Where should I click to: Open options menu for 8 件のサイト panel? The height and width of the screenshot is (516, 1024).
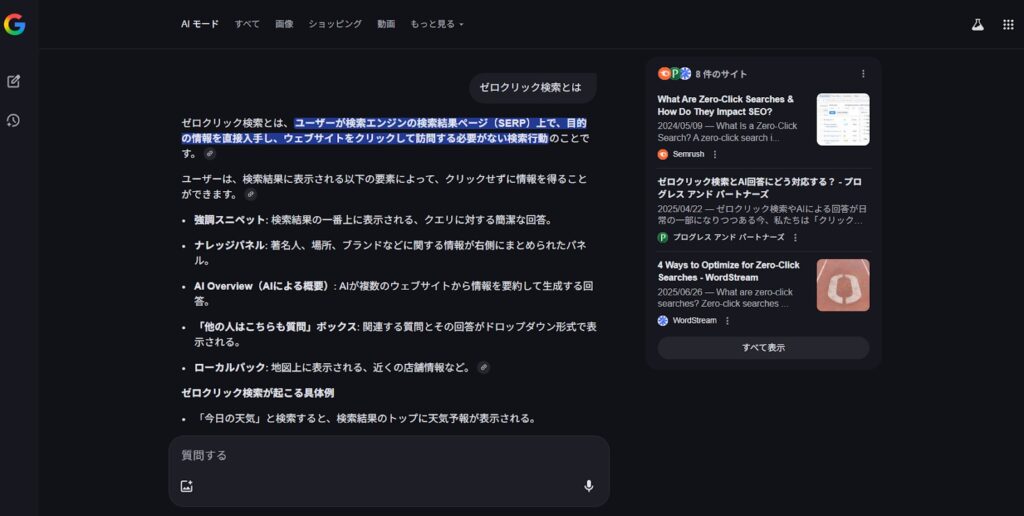pyautogui.click(x=863, y=74)
